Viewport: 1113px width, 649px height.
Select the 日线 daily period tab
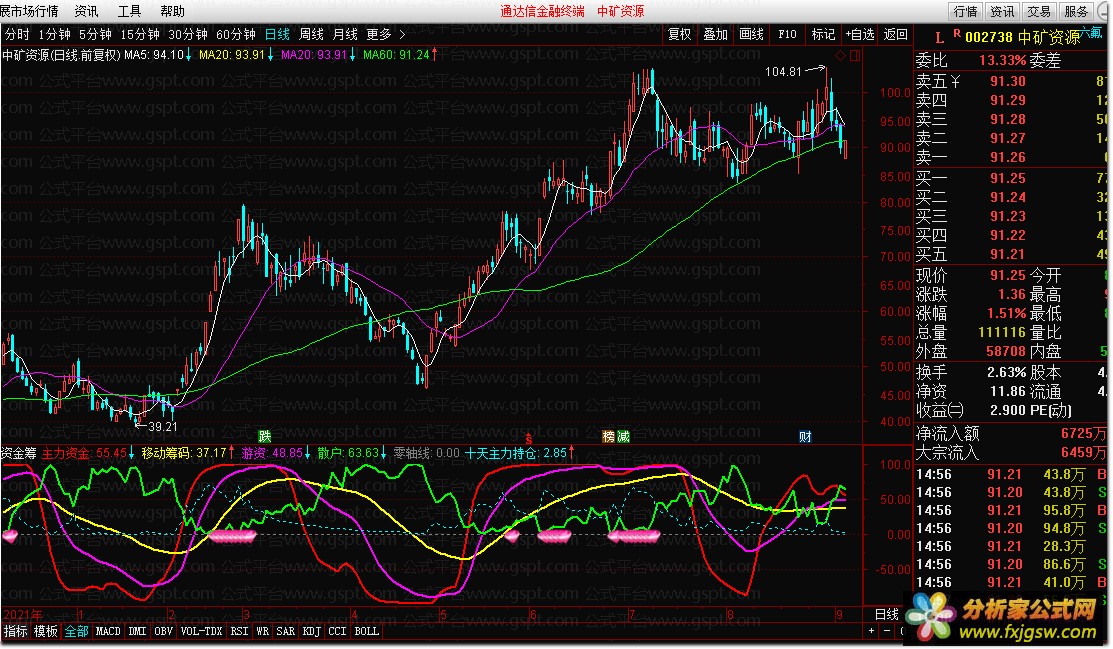(x=277, y=34)
